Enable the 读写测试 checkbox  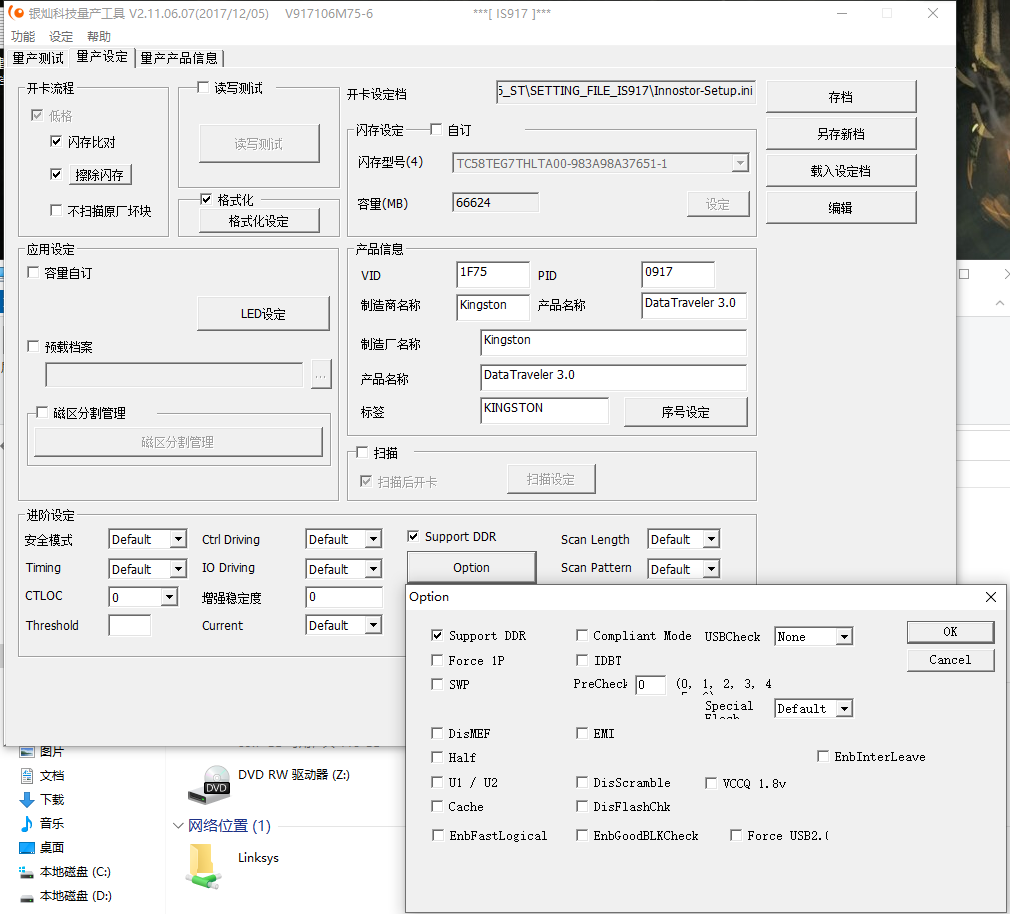pos(203,87)
